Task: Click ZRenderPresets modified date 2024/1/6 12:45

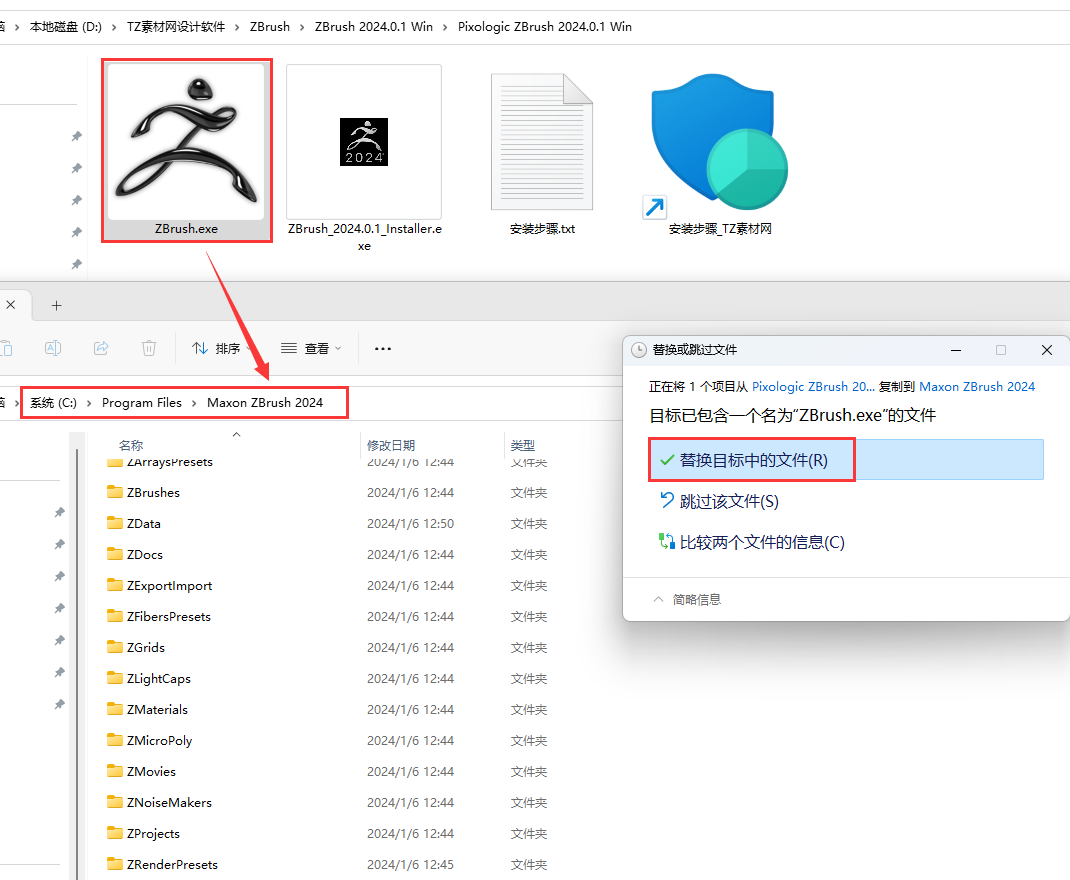Action: tap(410, 865)
